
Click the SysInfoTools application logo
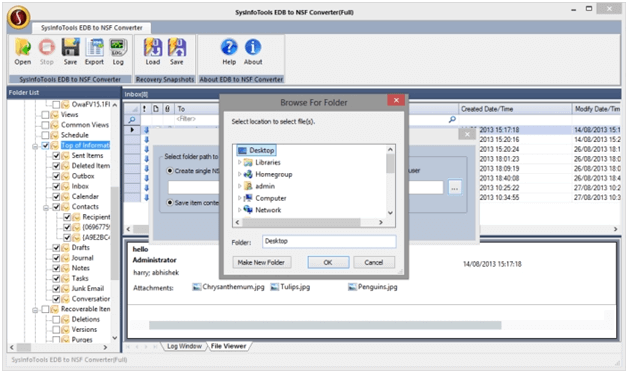click(18, 17)
